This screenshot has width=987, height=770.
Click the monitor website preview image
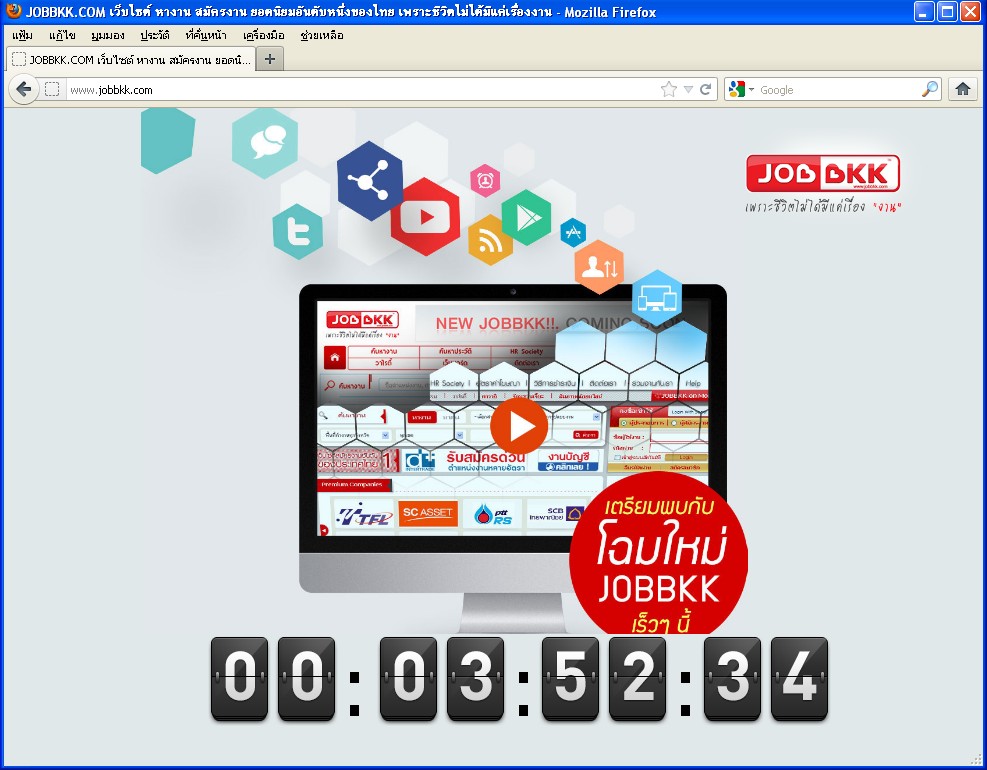[513, 418]
